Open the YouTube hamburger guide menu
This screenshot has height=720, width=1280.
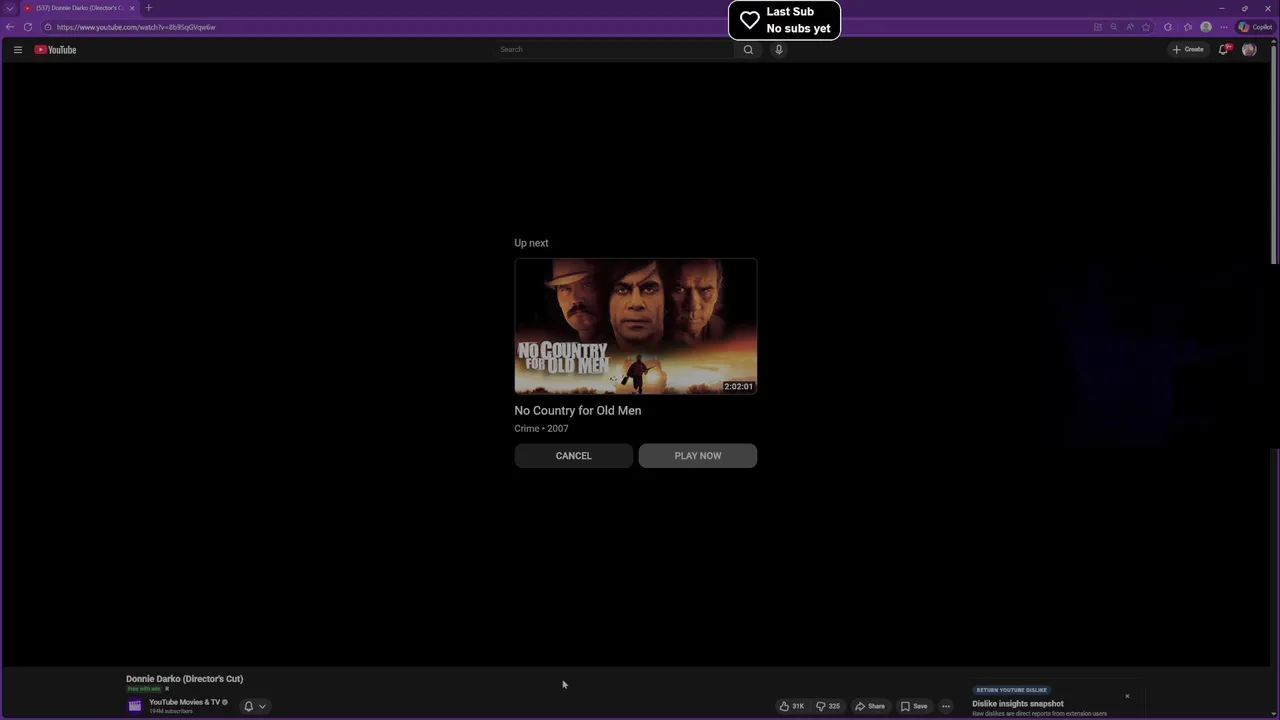point(17,49)
